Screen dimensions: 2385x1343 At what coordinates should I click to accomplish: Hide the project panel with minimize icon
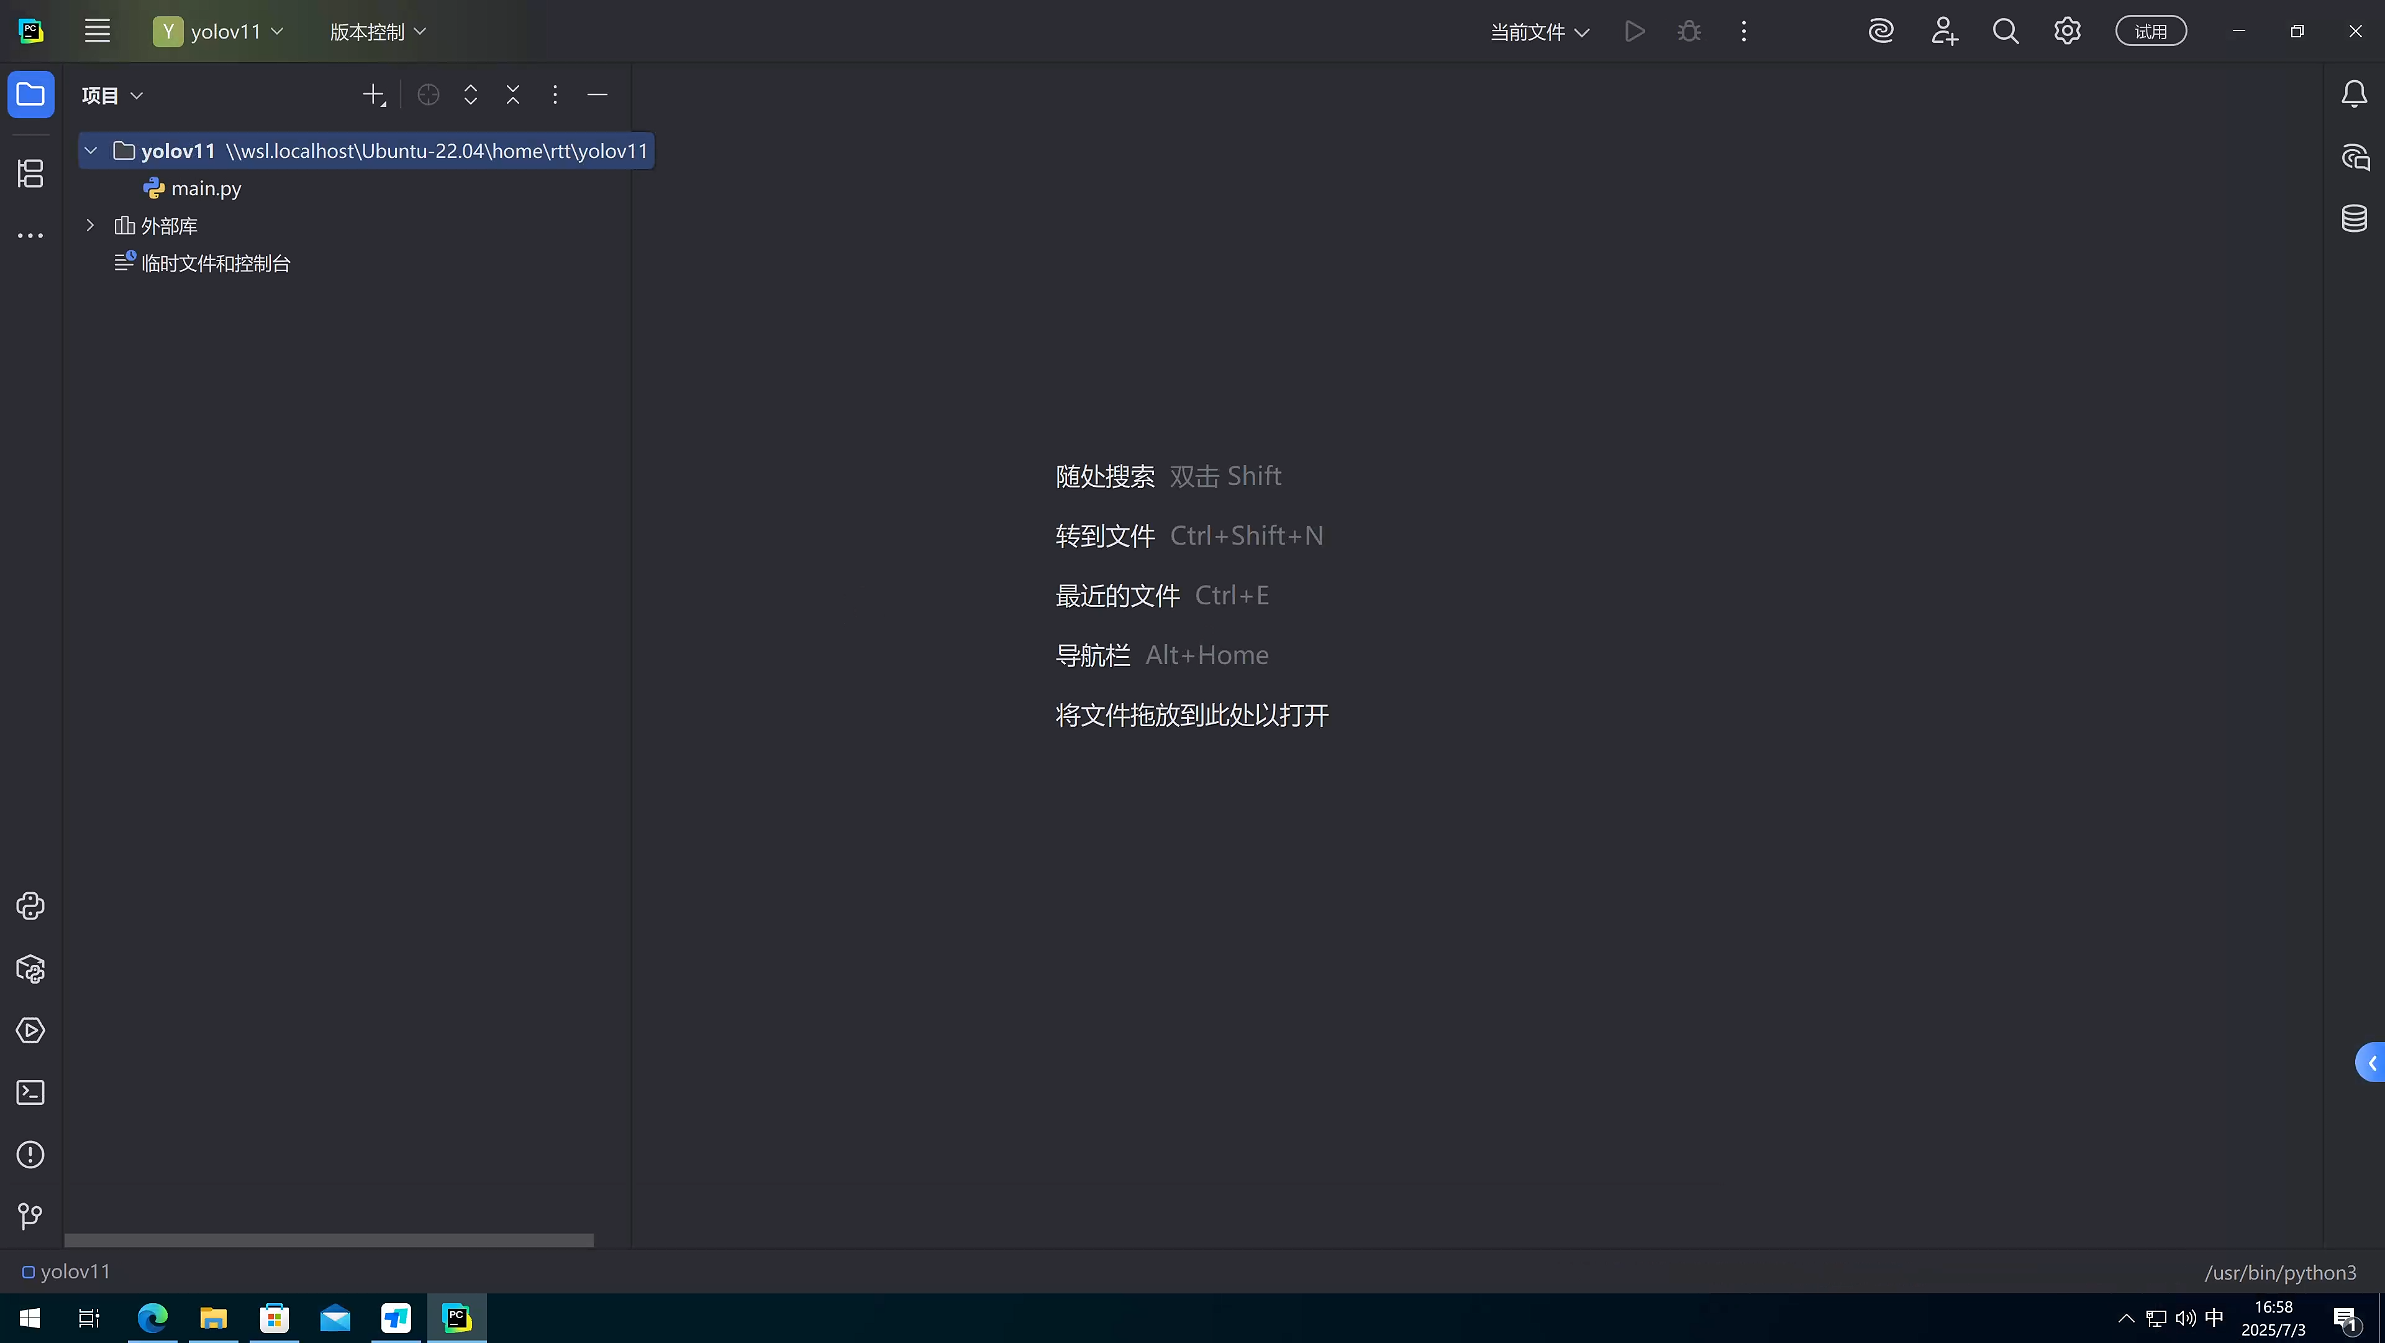[597, 95]
